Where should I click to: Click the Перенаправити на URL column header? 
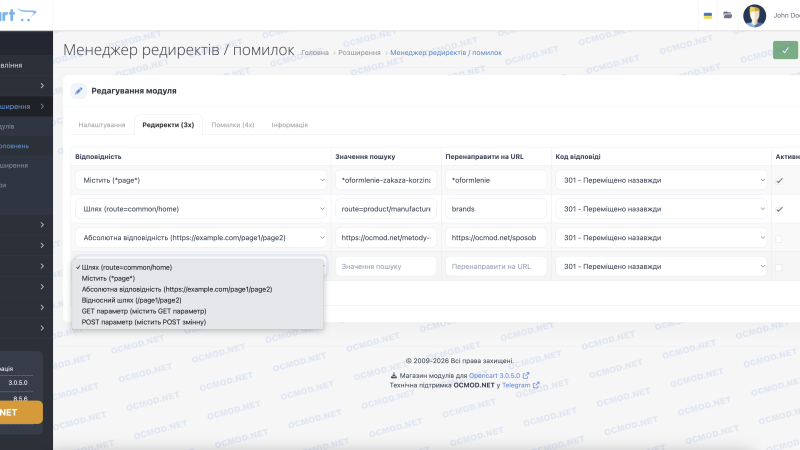click(x=484, y=157)
